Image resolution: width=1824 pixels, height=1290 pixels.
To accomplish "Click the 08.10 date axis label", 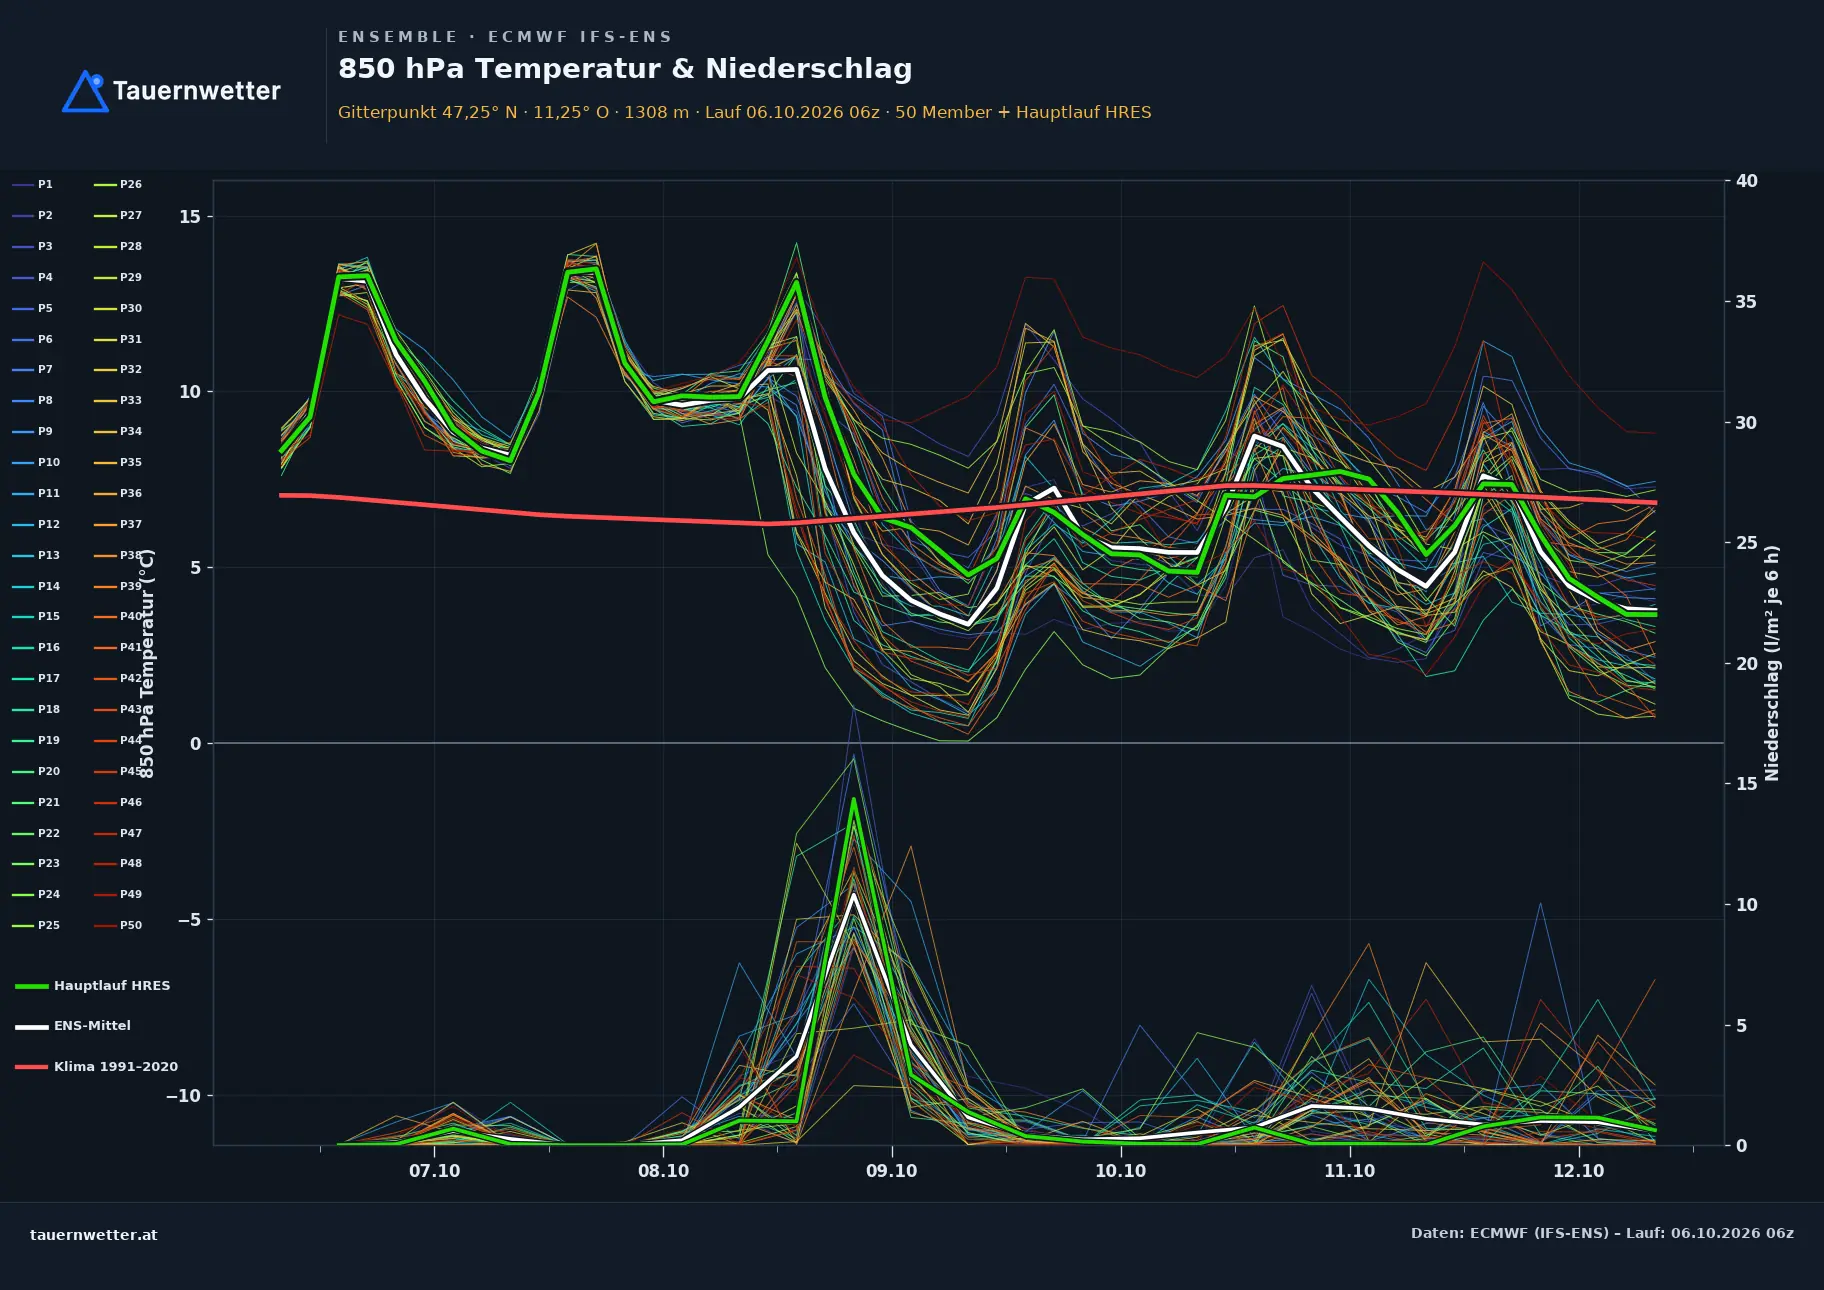I will 663,1171.
